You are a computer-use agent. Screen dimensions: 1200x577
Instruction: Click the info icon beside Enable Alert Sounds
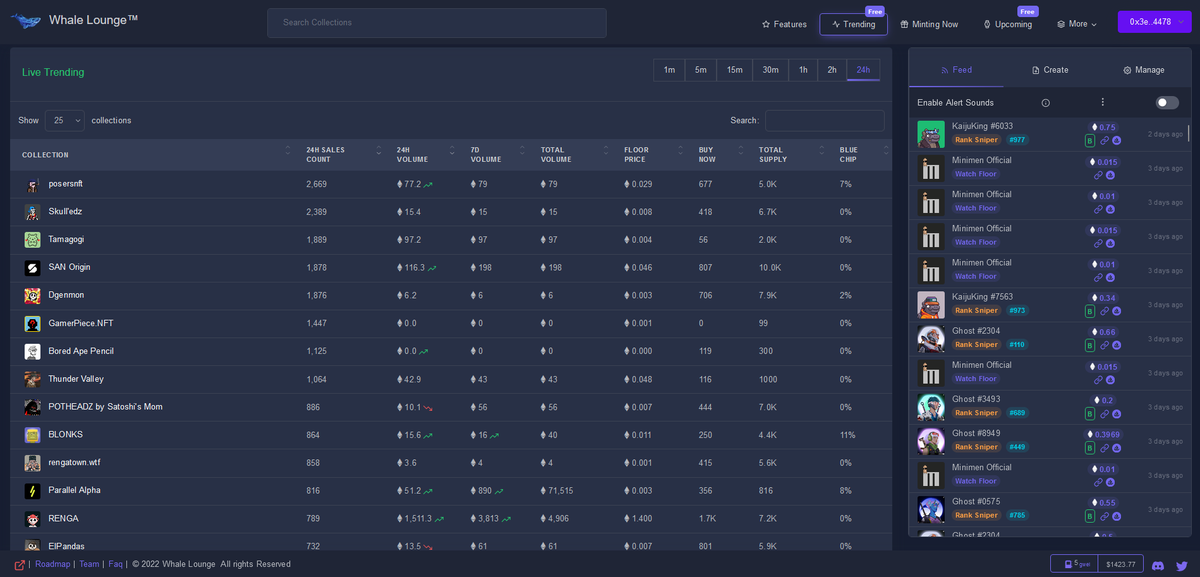pyautogui.click(x=1045, y=103)
